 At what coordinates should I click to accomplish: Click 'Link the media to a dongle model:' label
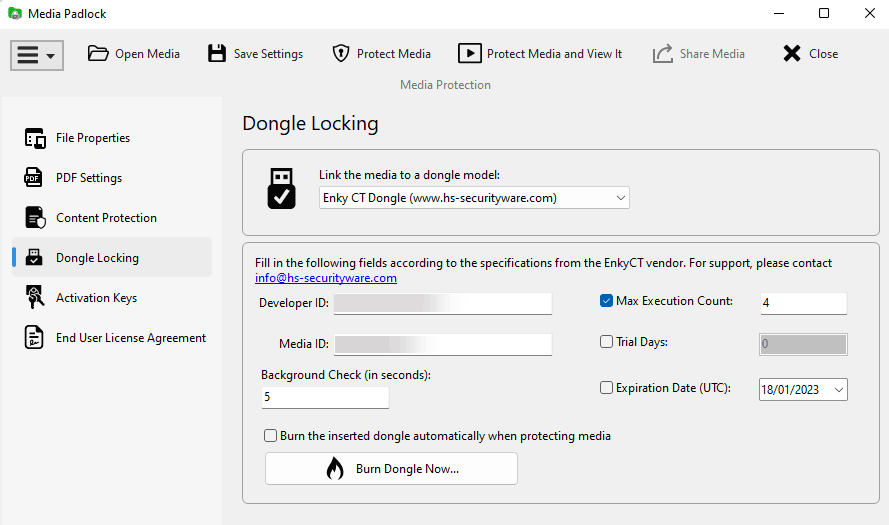click(x=409, y=175)
